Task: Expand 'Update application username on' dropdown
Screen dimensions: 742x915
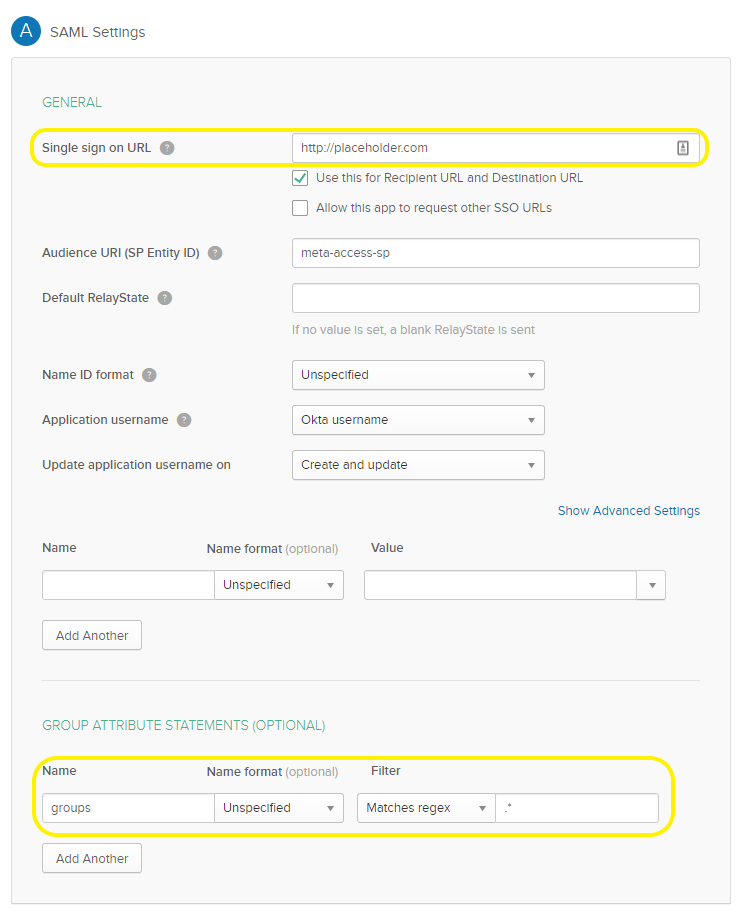Action: [418, 465]
